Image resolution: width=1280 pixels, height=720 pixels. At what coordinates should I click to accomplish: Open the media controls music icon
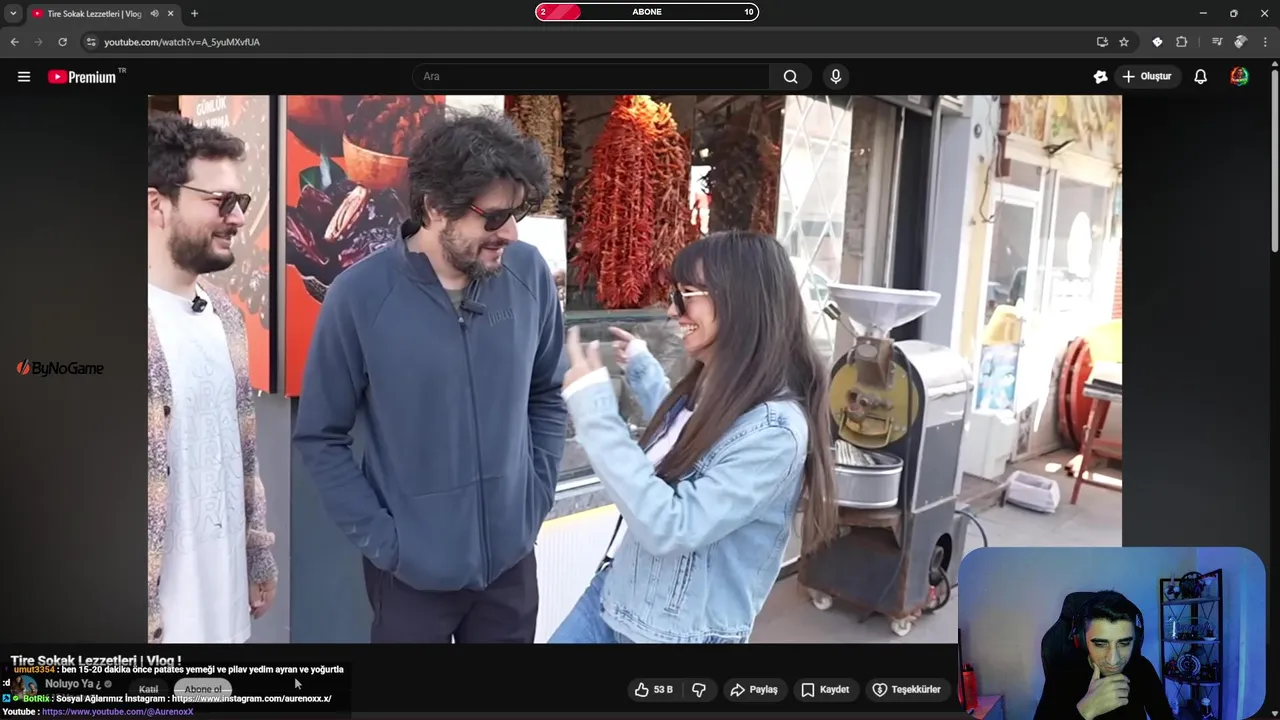tap(1216, 42)
